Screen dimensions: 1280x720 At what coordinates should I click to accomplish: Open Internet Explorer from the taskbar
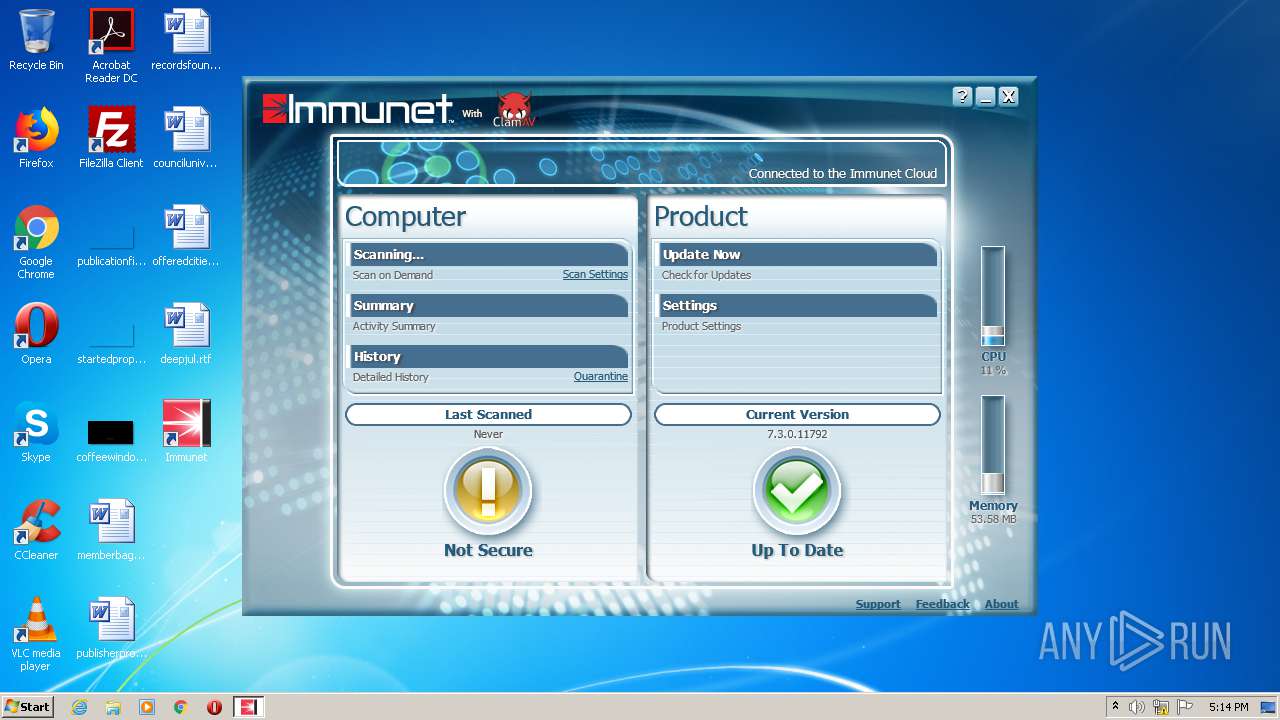tap(79, 707)
